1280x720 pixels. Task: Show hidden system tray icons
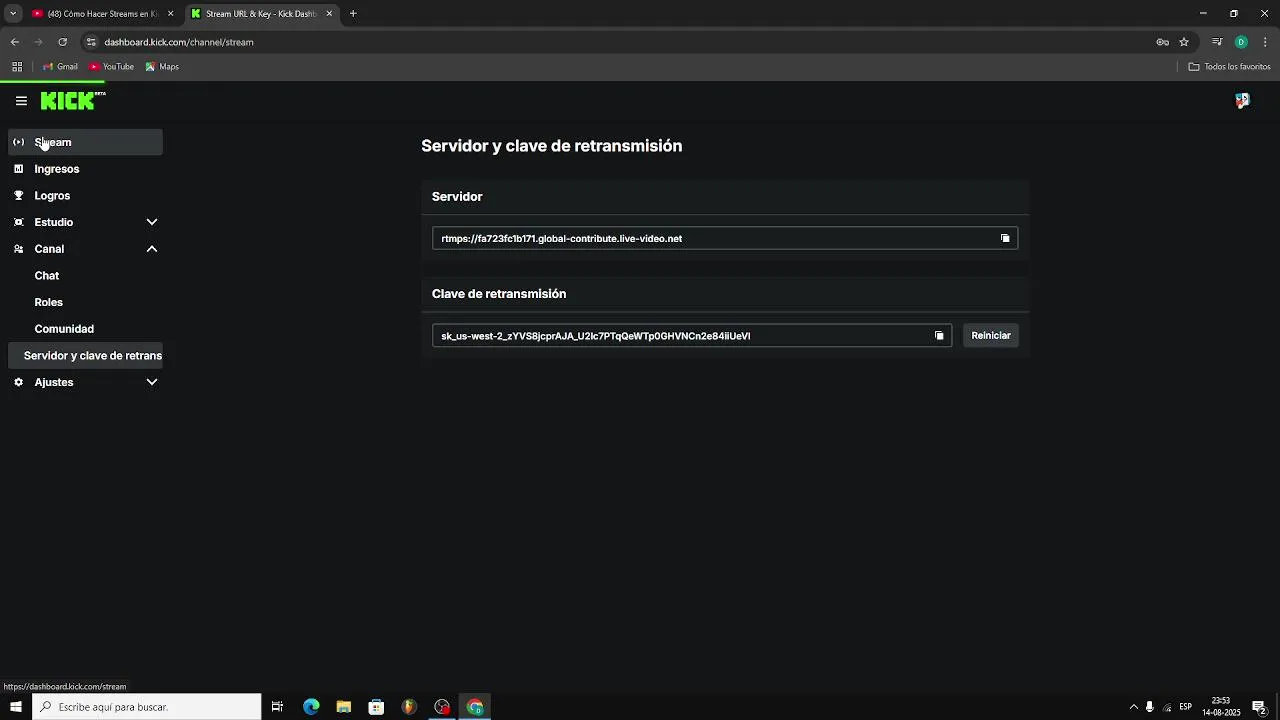tap(1133, 707)
